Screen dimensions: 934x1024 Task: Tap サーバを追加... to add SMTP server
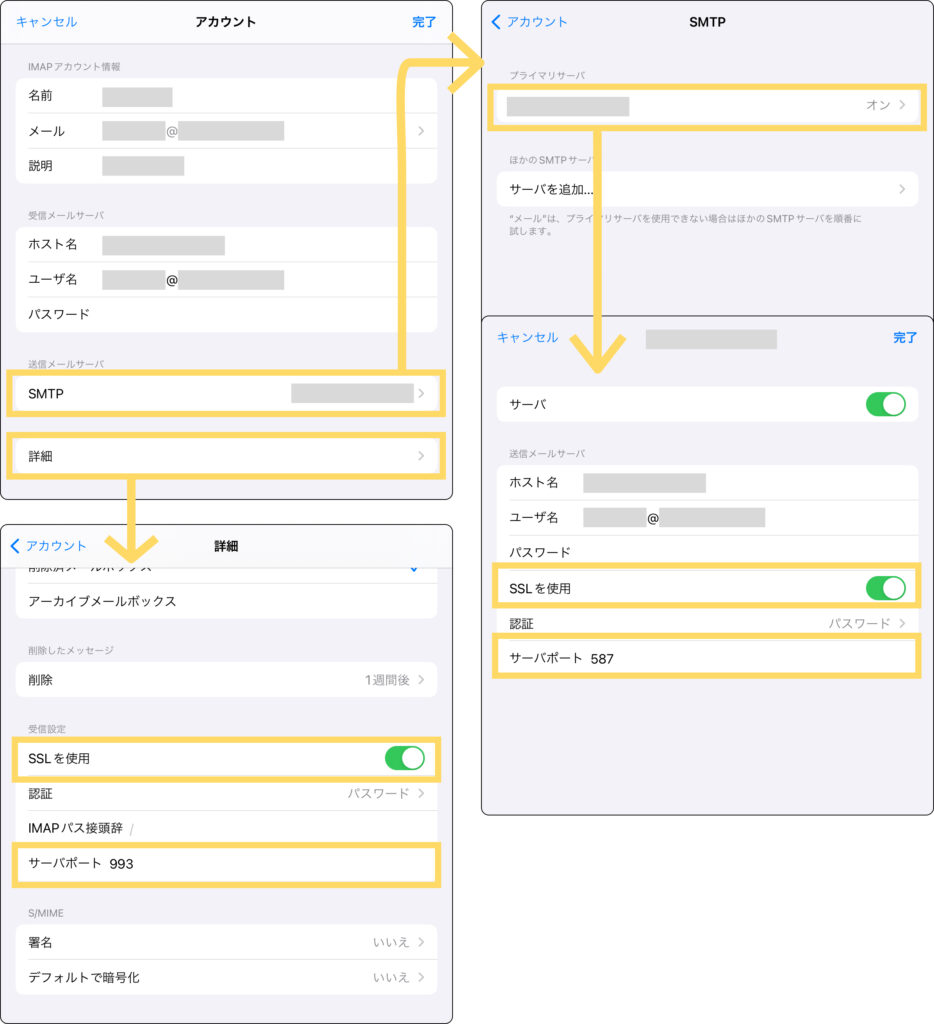[705, 189]
